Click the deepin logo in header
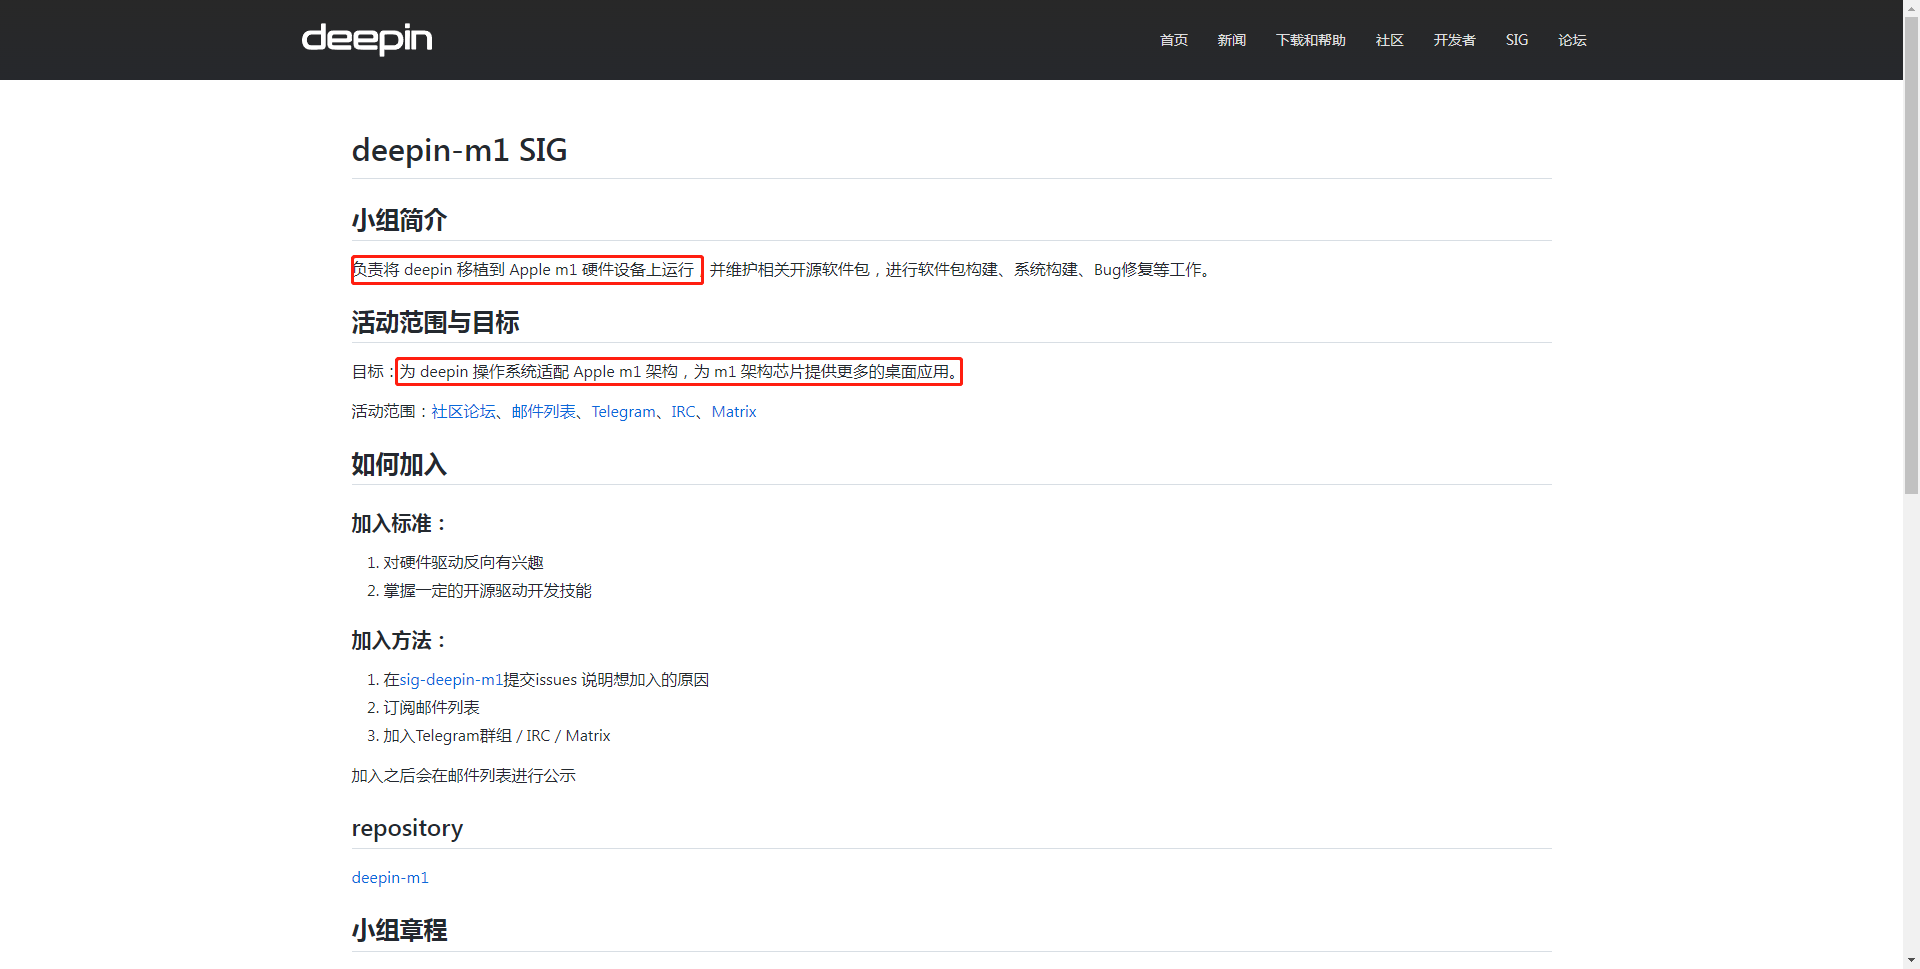This screenshot has width=1920, height=969. tap(367, 39)
